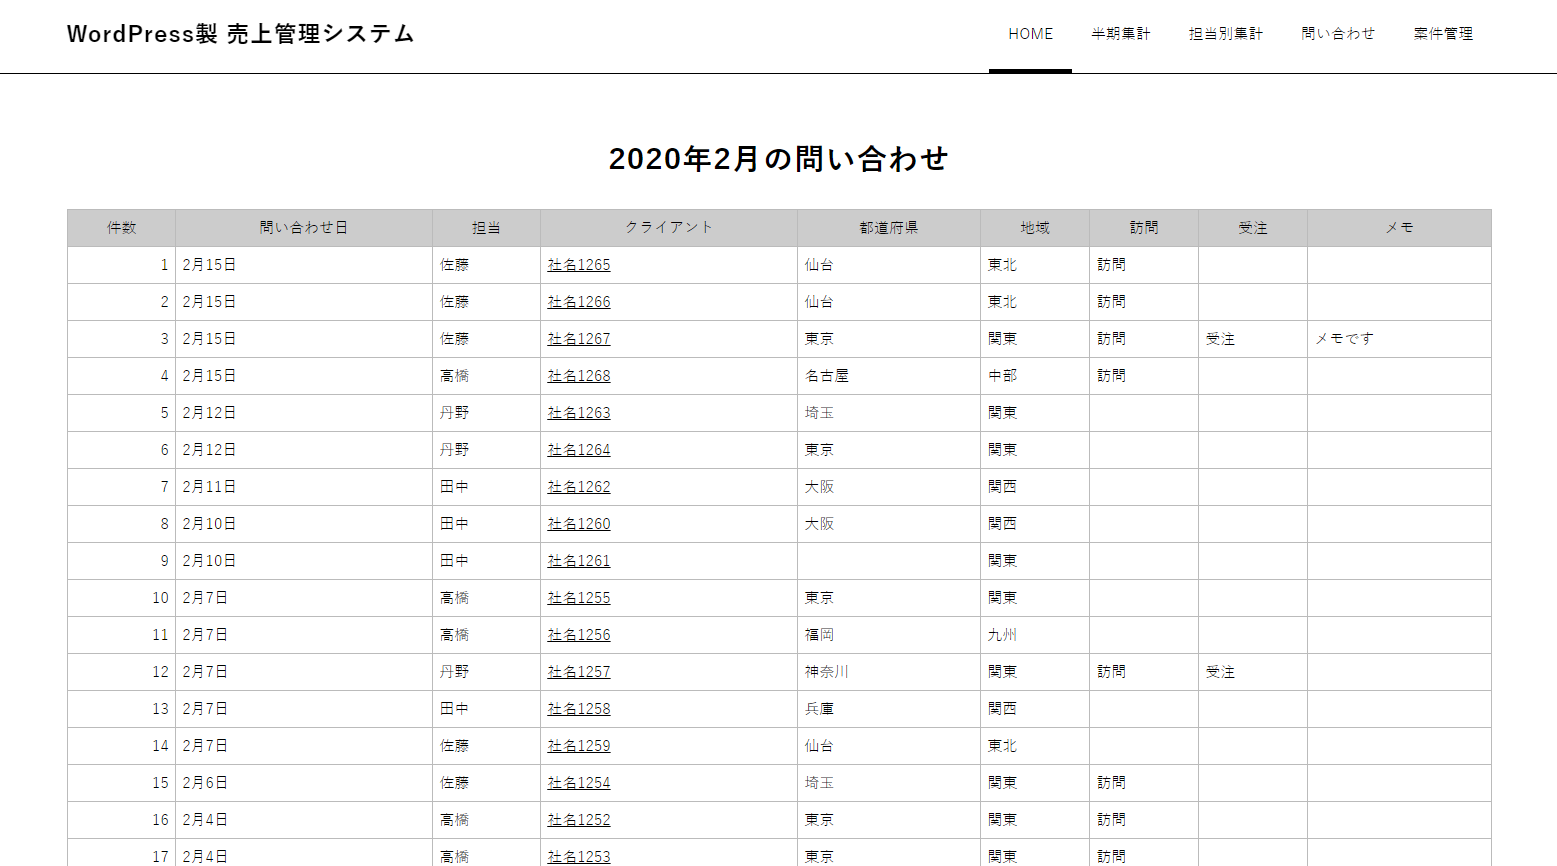Click the クライアント column header
Viewport: 1557px width, 866px height.
pos(668,228)
